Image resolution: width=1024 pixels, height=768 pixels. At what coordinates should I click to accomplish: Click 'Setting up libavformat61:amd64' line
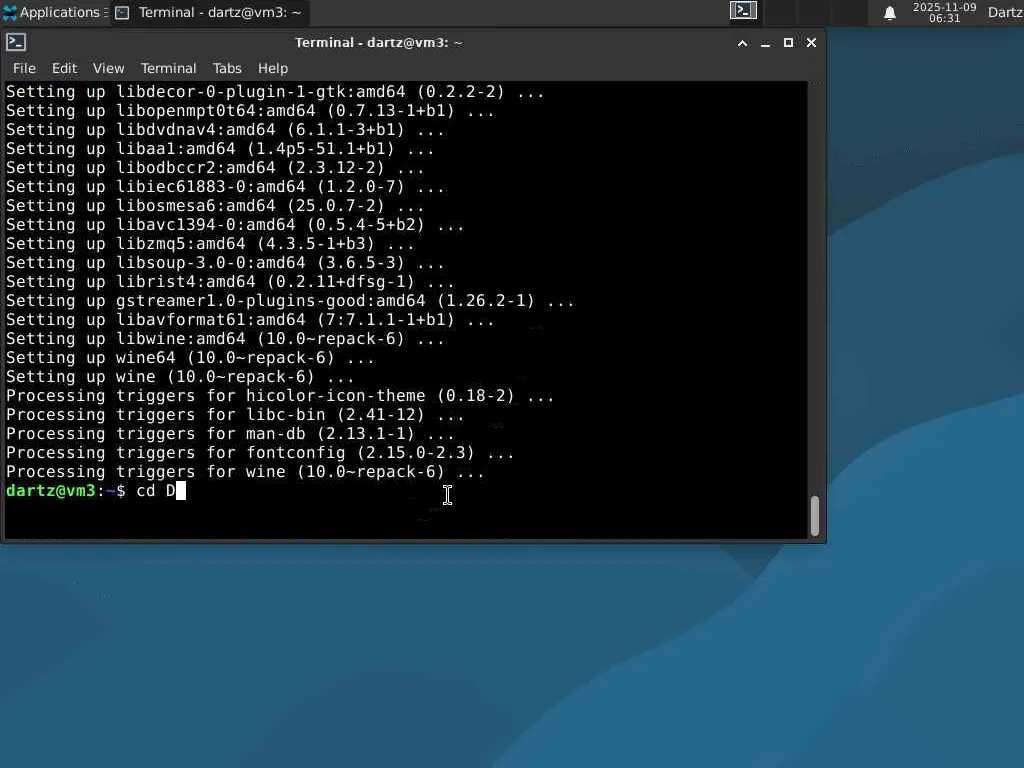click(x=250, y=320)
